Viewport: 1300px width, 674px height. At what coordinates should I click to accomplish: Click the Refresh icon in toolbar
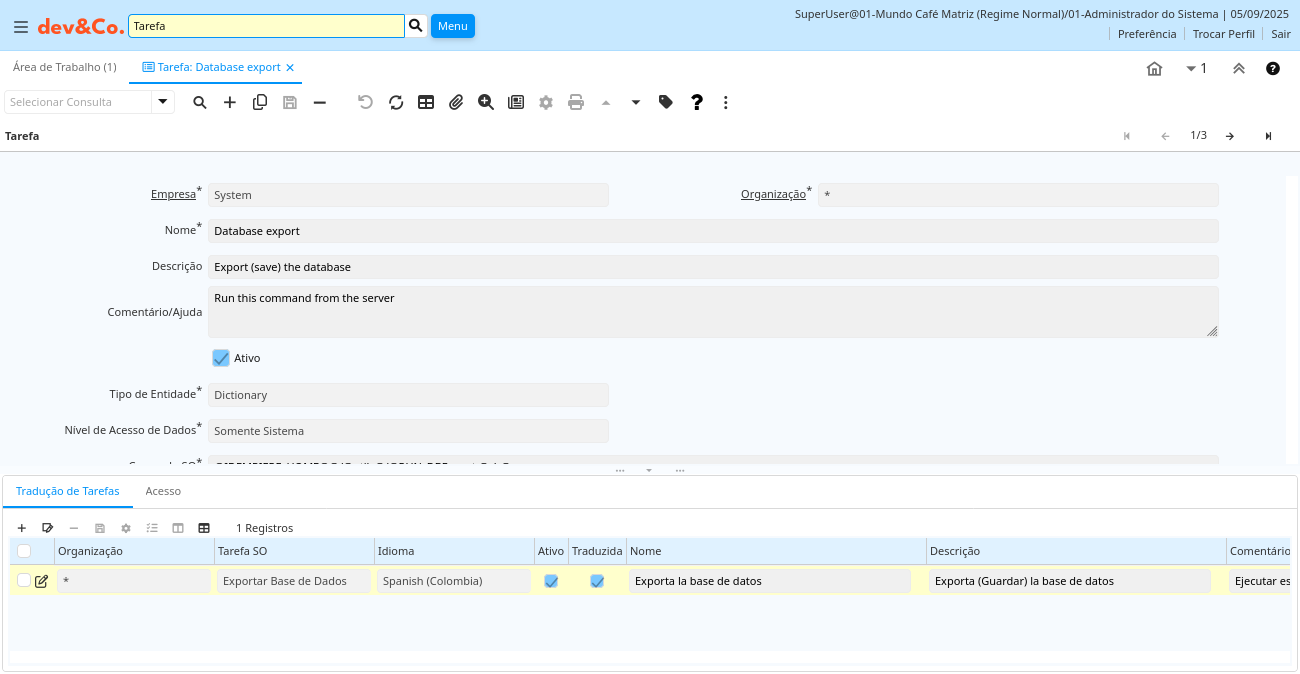(396, 102)
